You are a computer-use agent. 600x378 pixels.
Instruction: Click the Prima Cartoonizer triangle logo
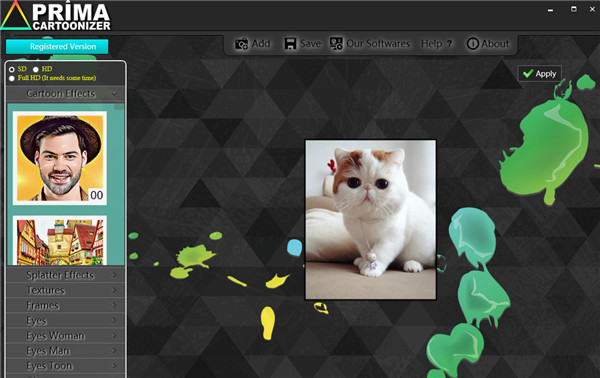click(15, 15)
